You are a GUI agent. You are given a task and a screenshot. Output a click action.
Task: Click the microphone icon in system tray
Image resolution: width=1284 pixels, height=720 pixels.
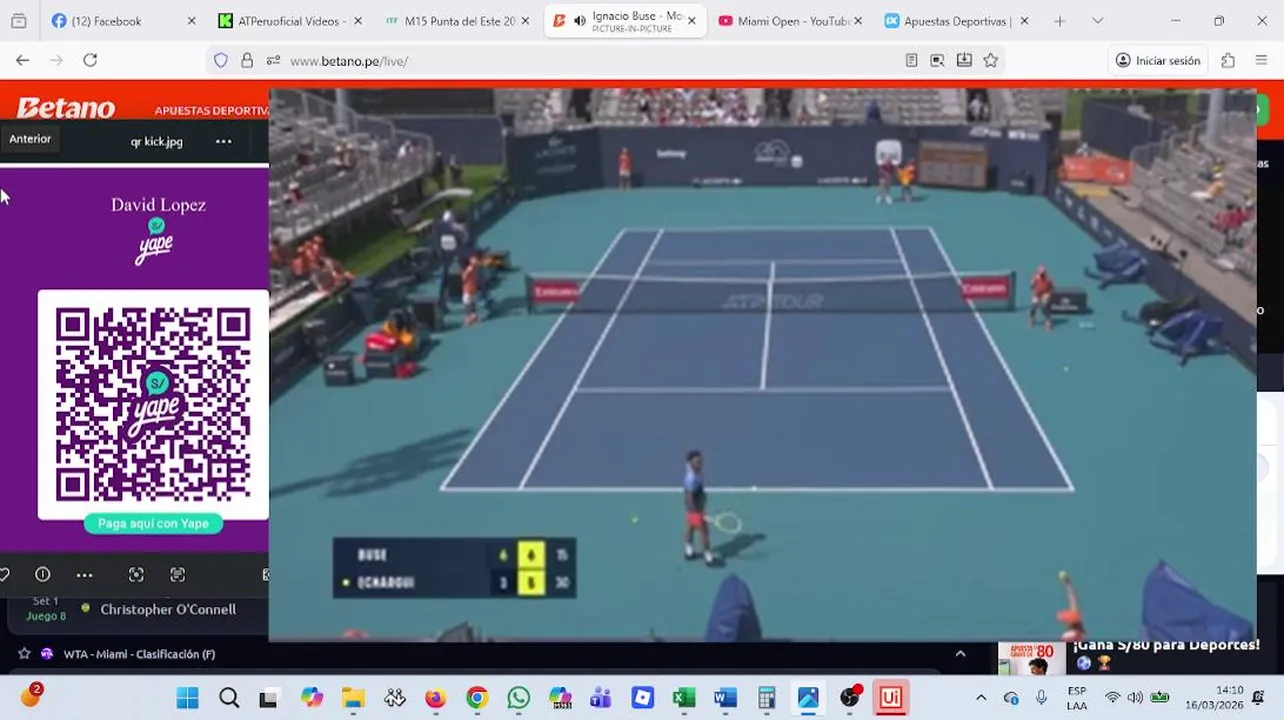coord(1041,698)
